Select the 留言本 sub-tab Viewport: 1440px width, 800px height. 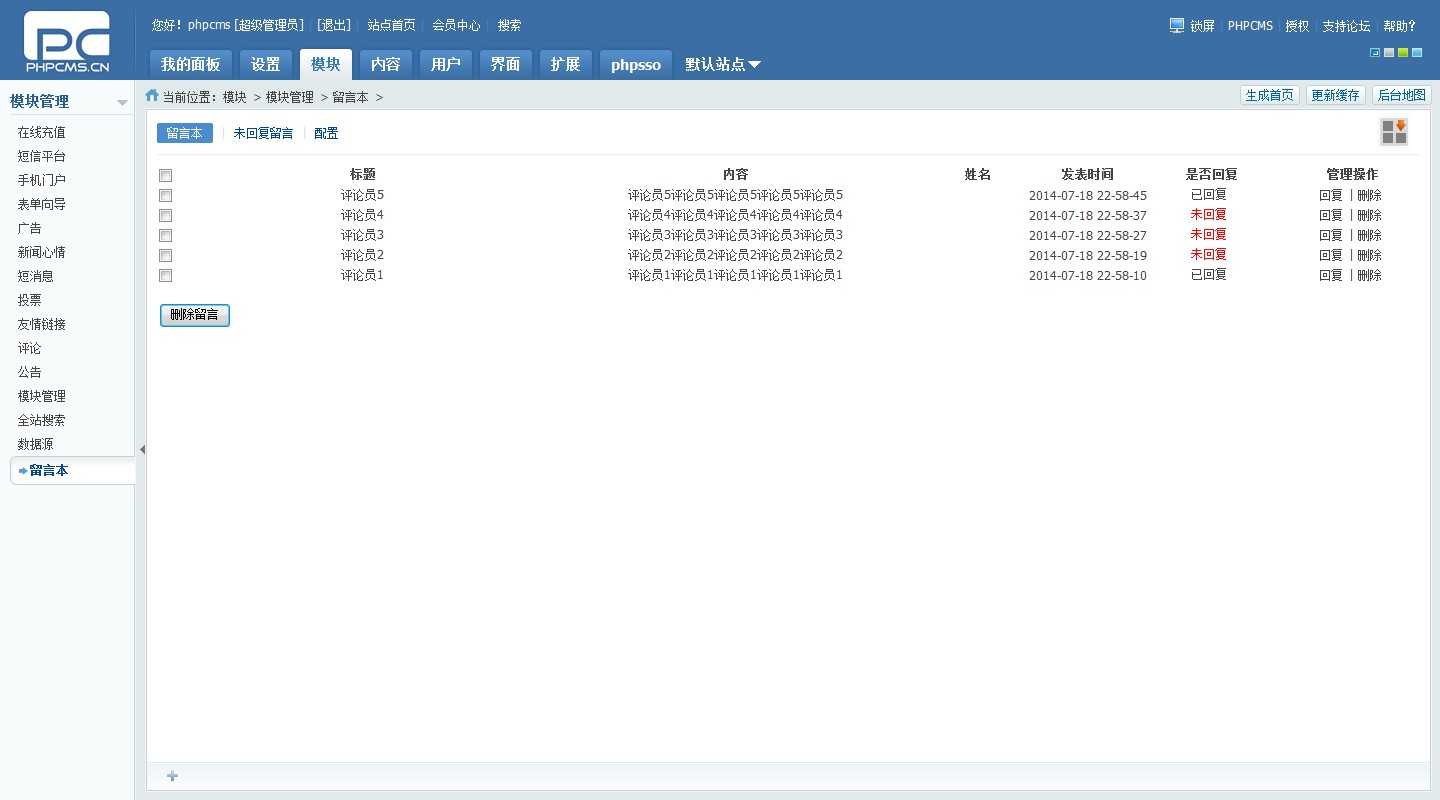(185, 133)
